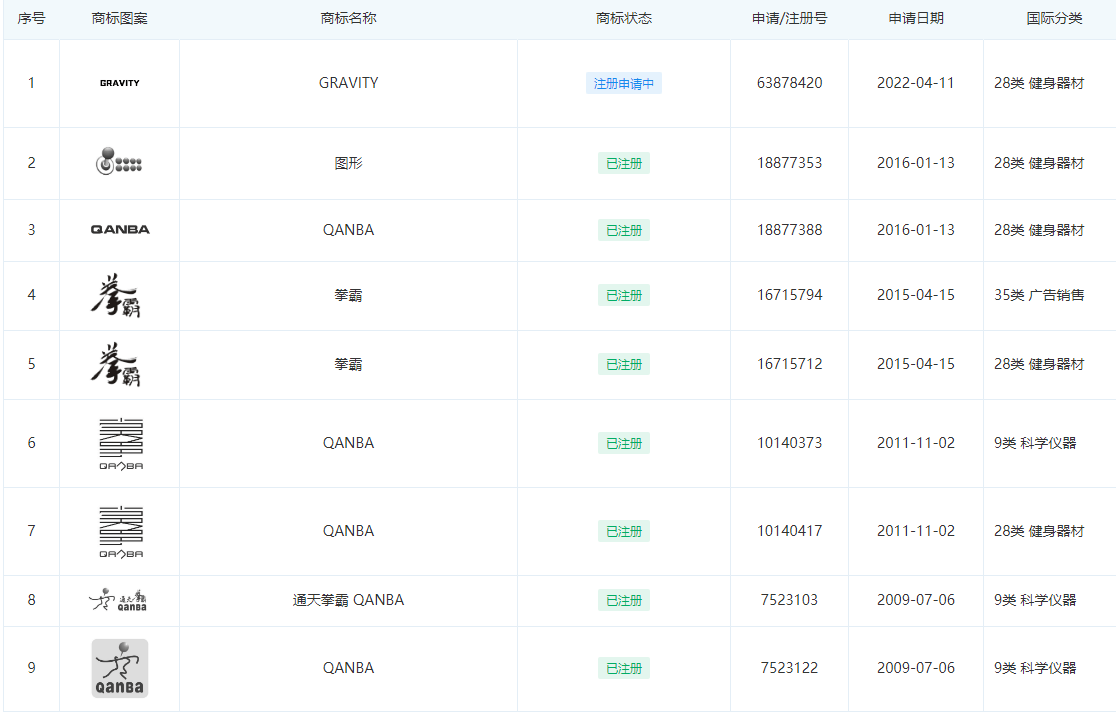Click 已注册 status for number 10140417
This screenshot has width=1116, height=712.
click(624, 531)
